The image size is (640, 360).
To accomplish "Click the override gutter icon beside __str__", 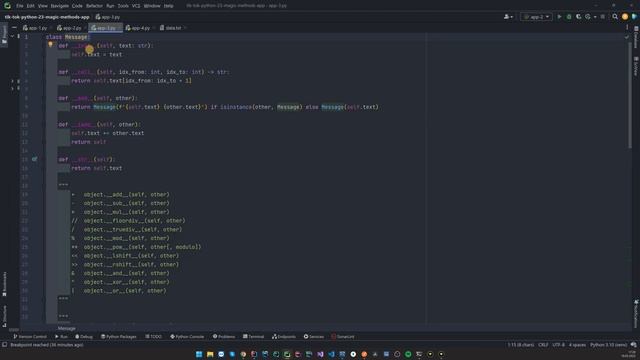I will (35, 159).
